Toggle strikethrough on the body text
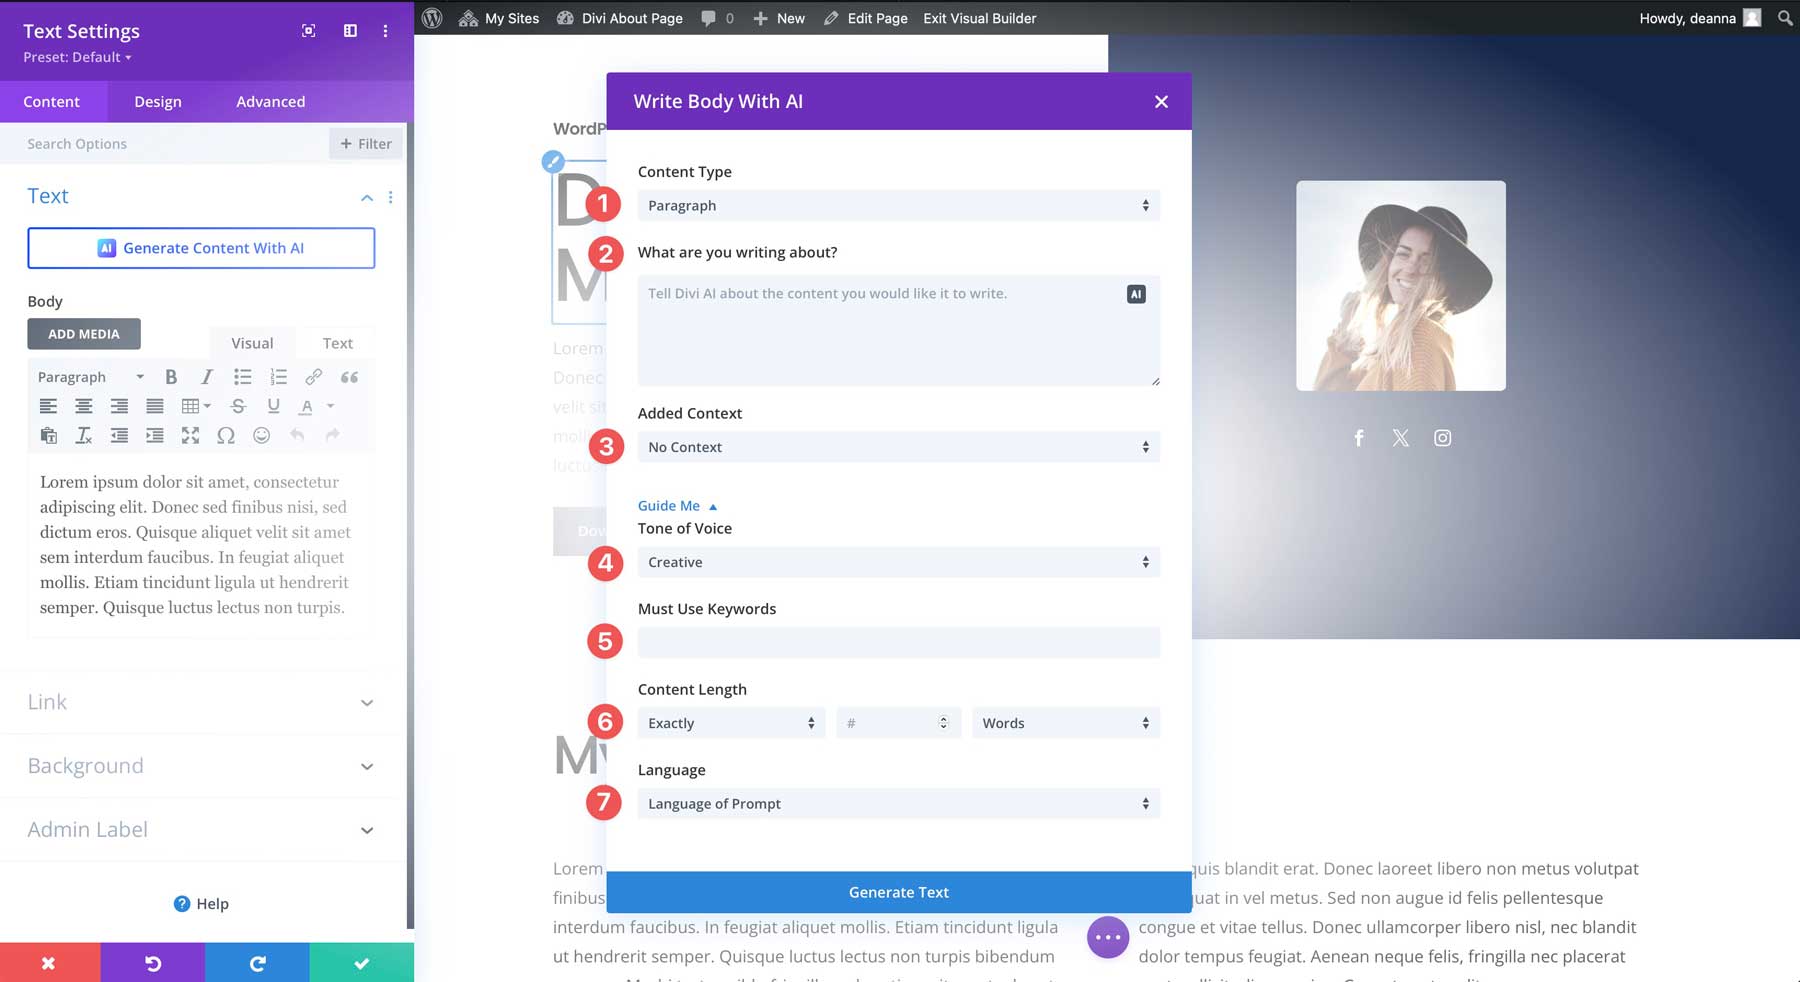The height and width of the screenshot is (982, 1800). (238, 407)
